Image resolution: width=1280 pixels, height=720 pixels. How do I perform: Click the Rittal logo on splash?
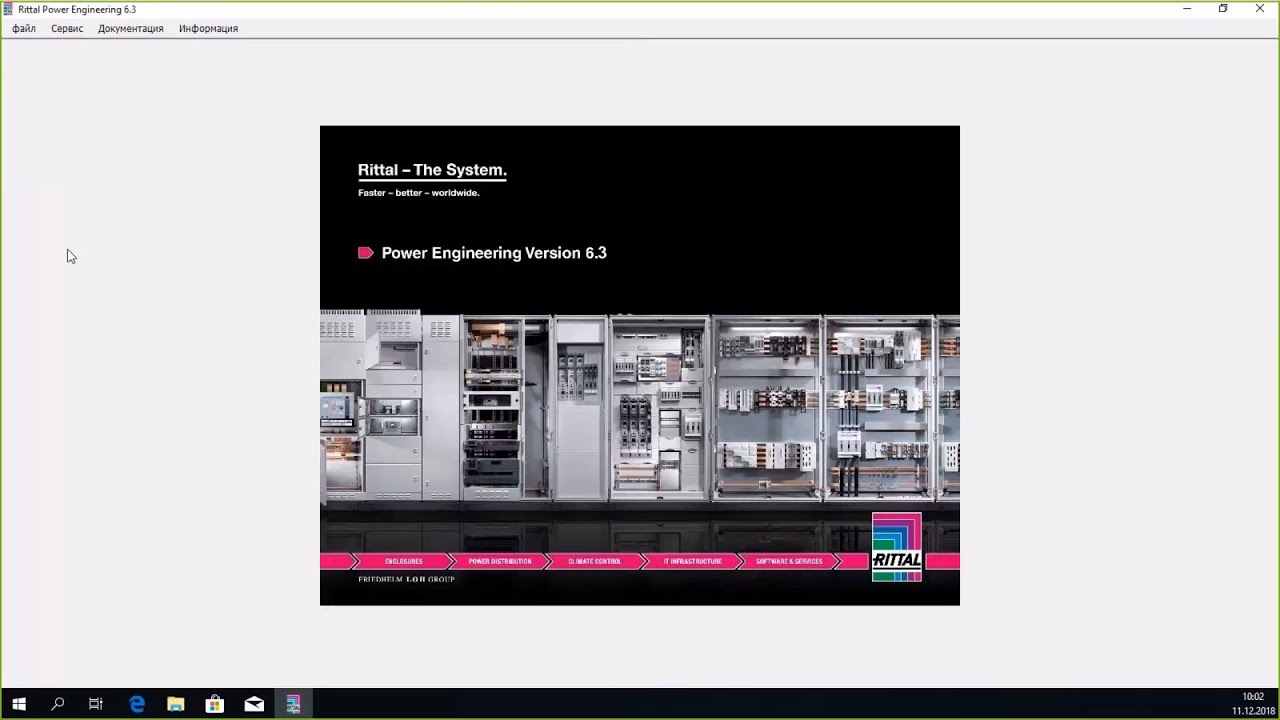tap(897, 547)
